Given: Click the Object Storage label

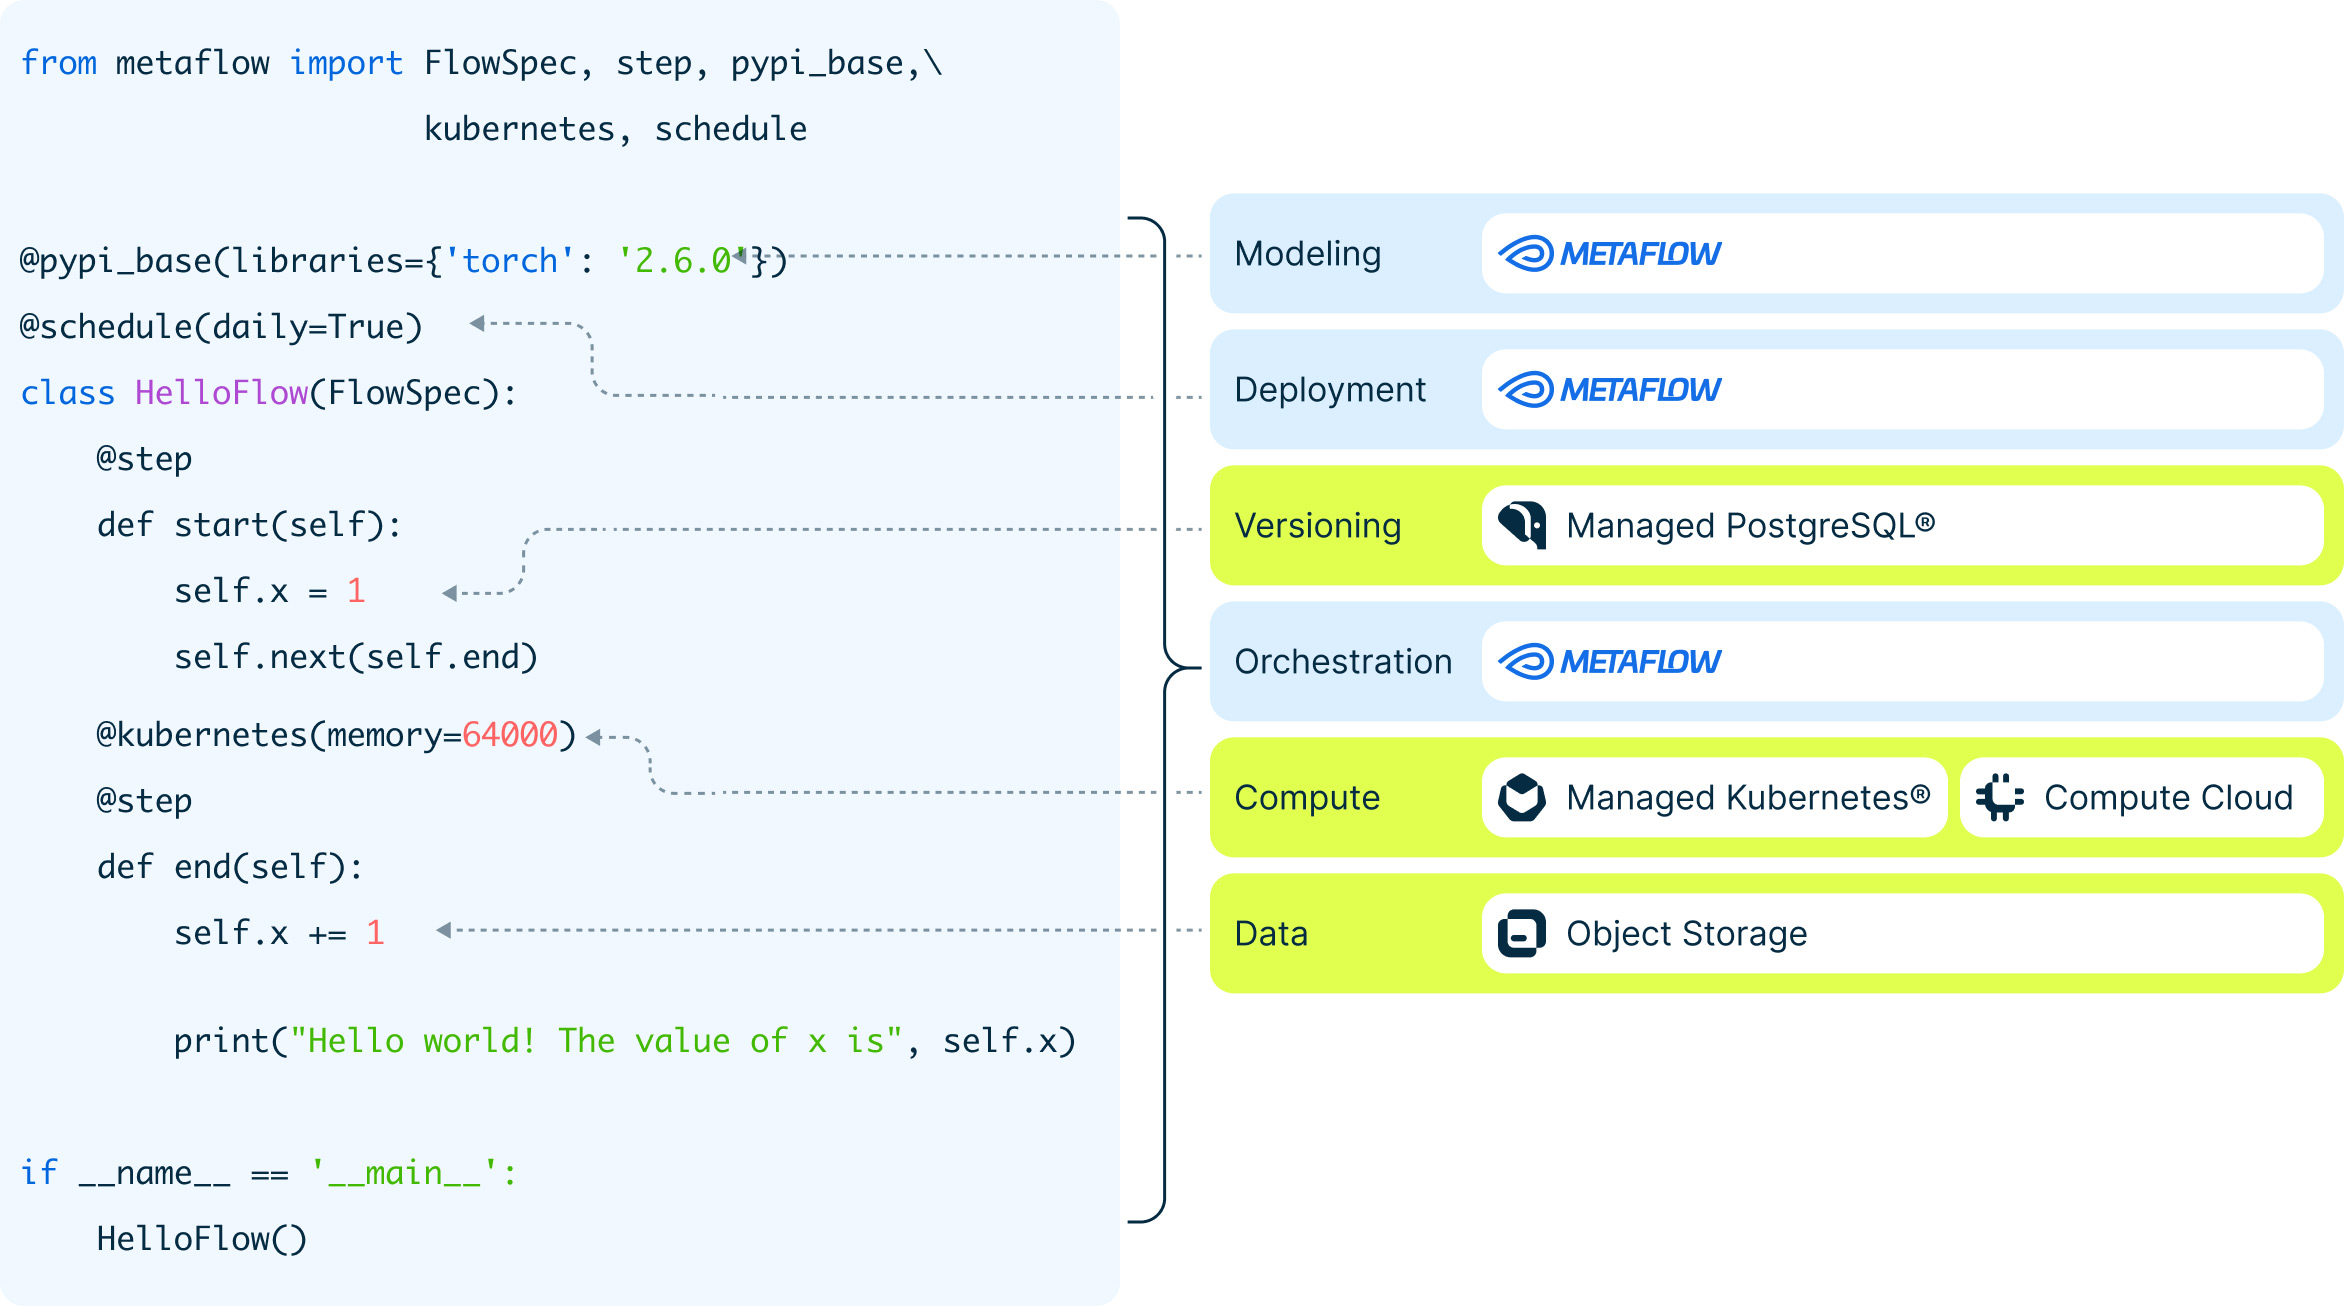Looking at the screenshot, I should pos(1687,934).
